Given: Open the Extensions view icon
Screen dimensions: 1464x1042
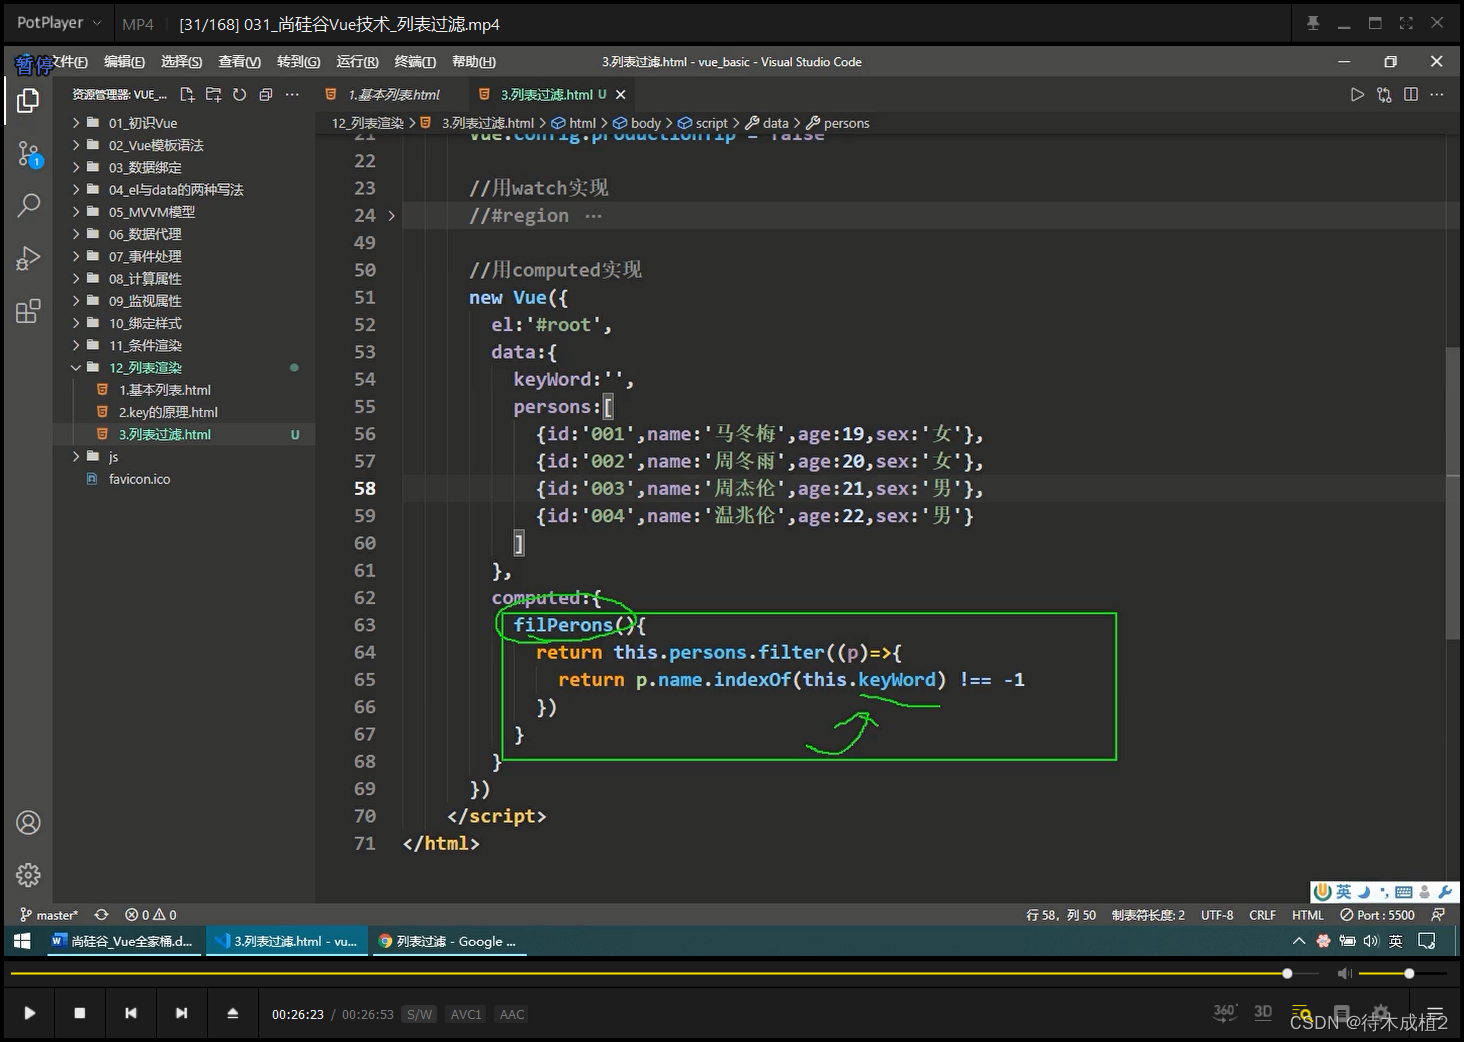Looking at the screenshot, I should (x=28, y=311).
